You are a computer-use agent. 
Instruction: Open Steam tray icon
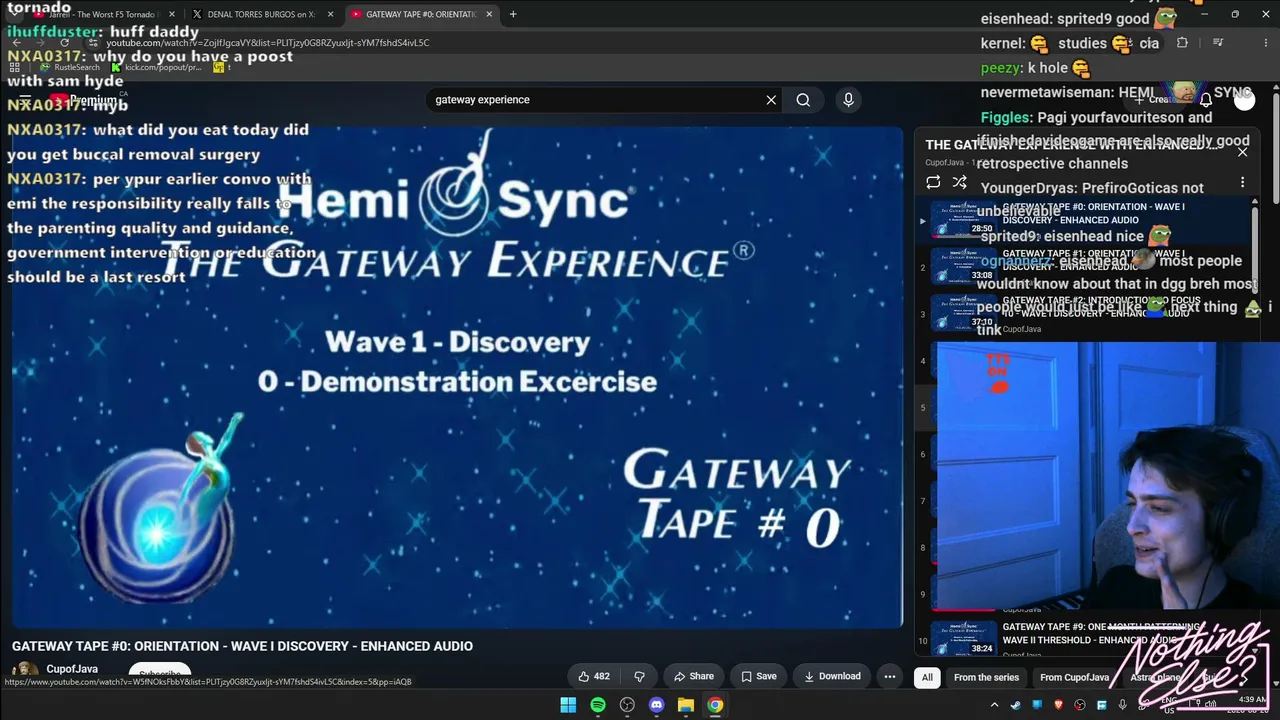coord(1016,705)
